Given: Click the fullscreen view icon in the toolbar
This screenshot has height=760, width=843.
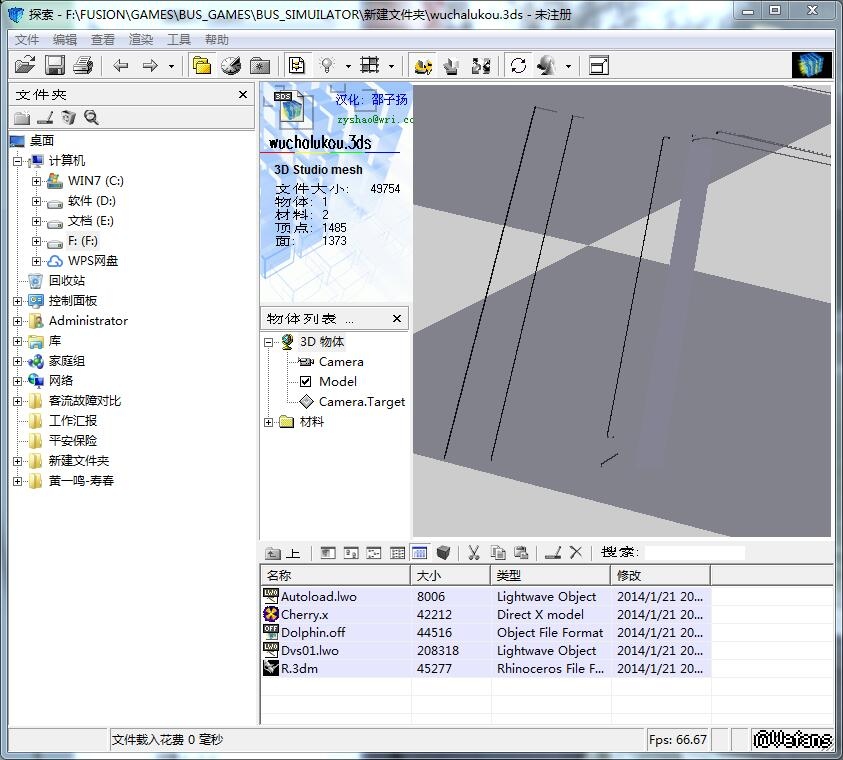Looking at the screenshot, I should point(599,66).
